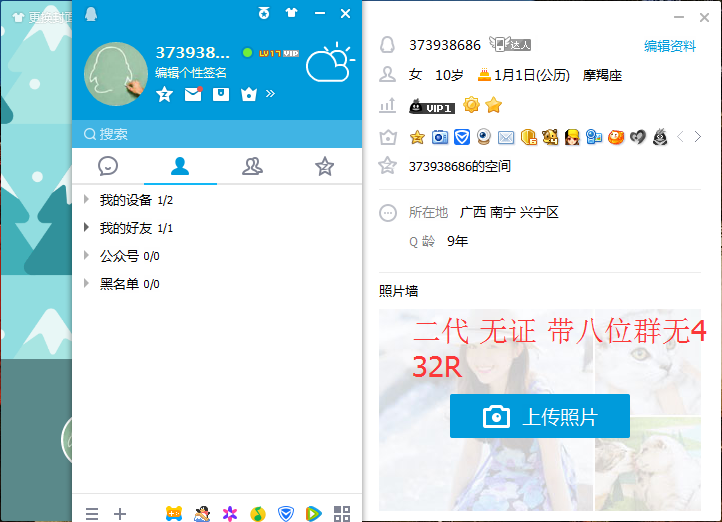Open the mail envelope icon with red dot
The width and height of the screenshot is (722, 522).
[193, 94]
